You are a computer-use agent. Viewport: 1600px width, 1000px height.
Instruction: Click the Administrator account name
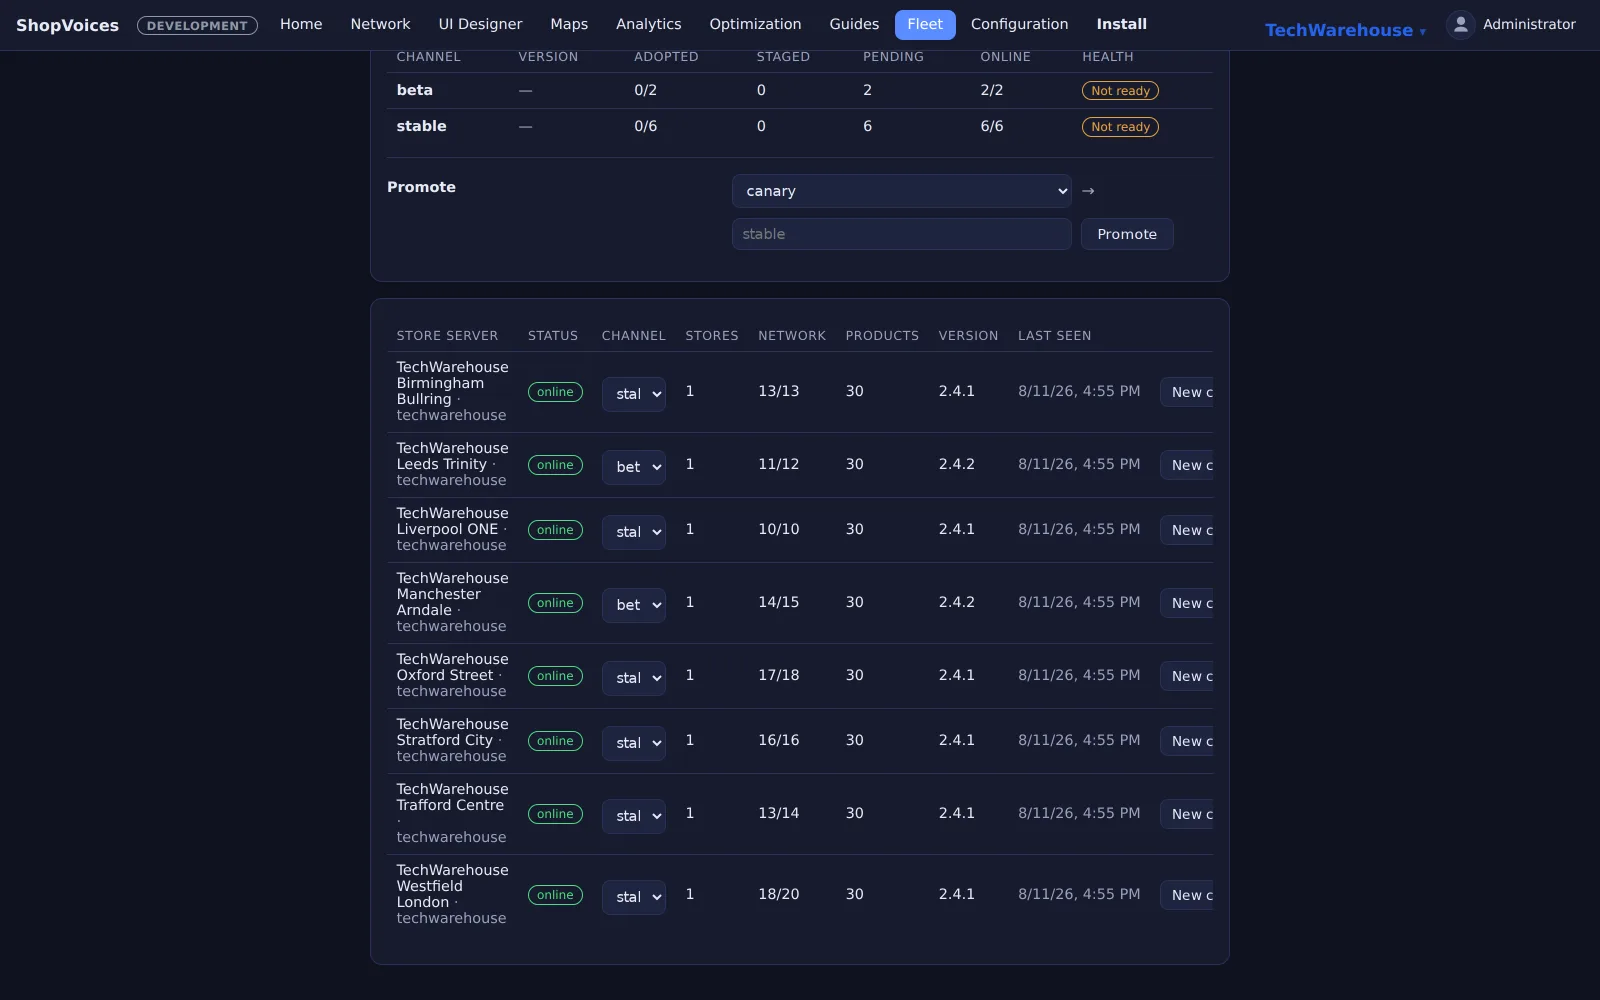pyautogui.click(x=1529, y=24)
